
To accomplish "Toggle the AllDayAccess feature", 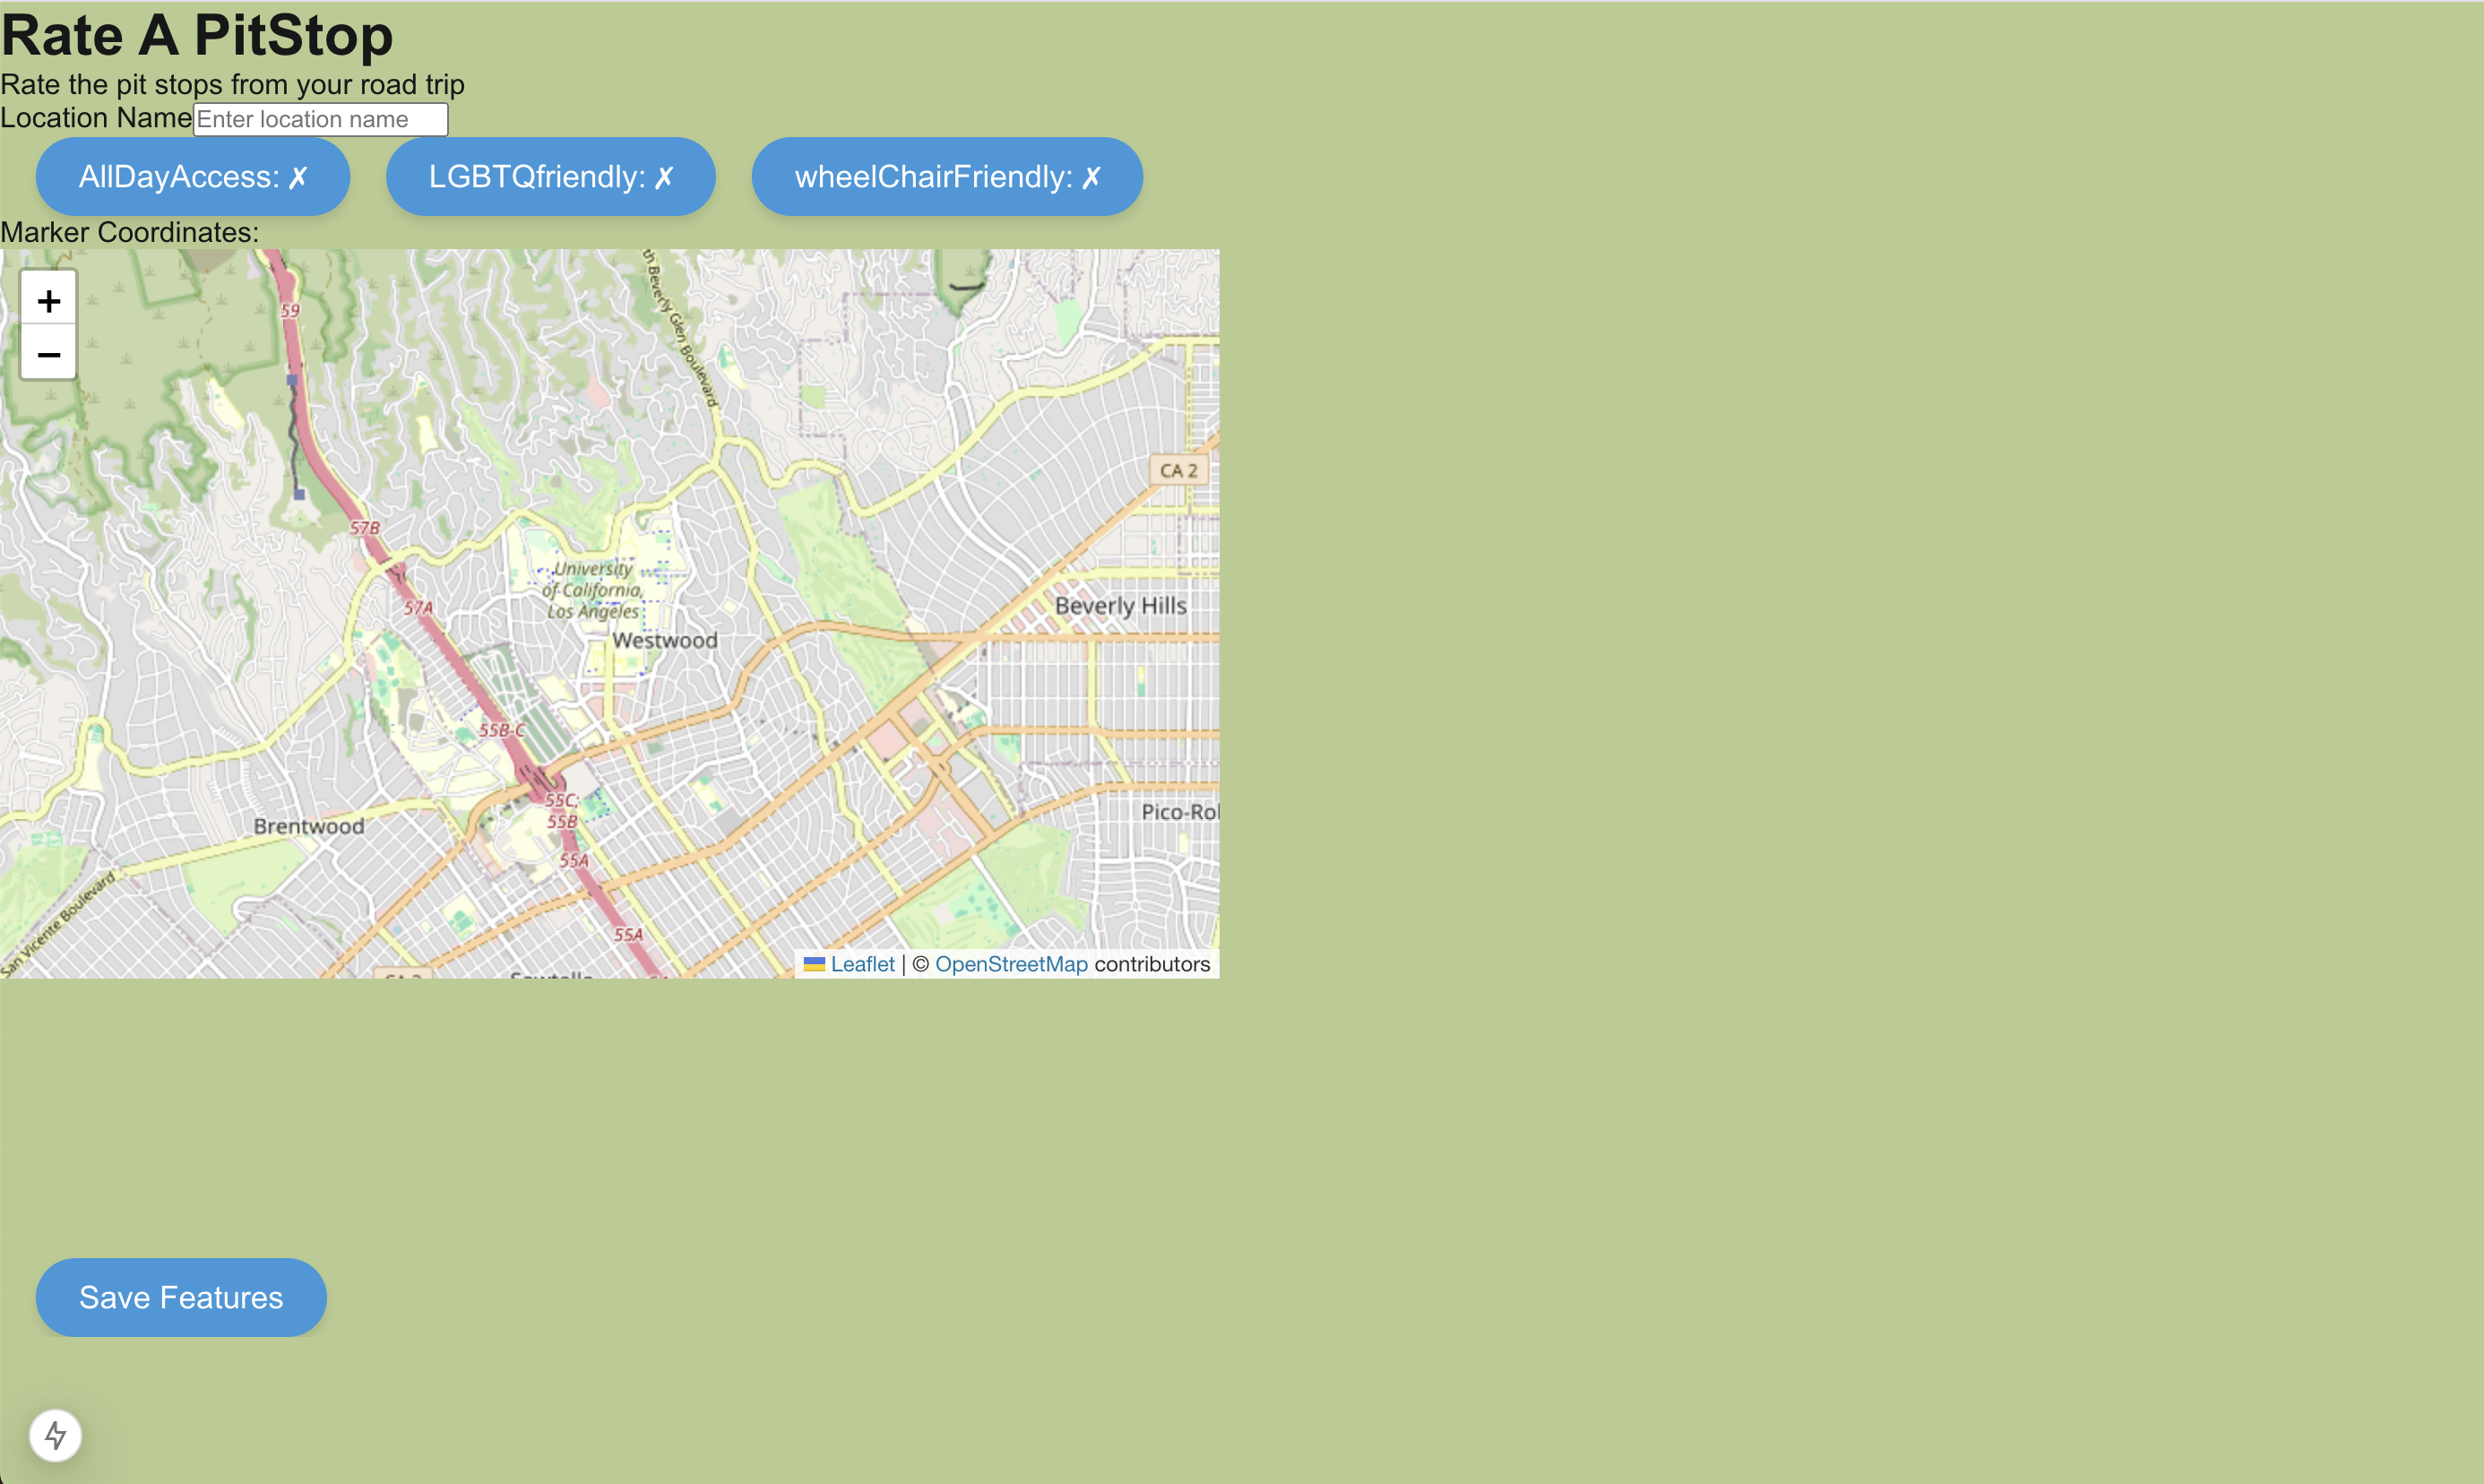I will (193, 177).
